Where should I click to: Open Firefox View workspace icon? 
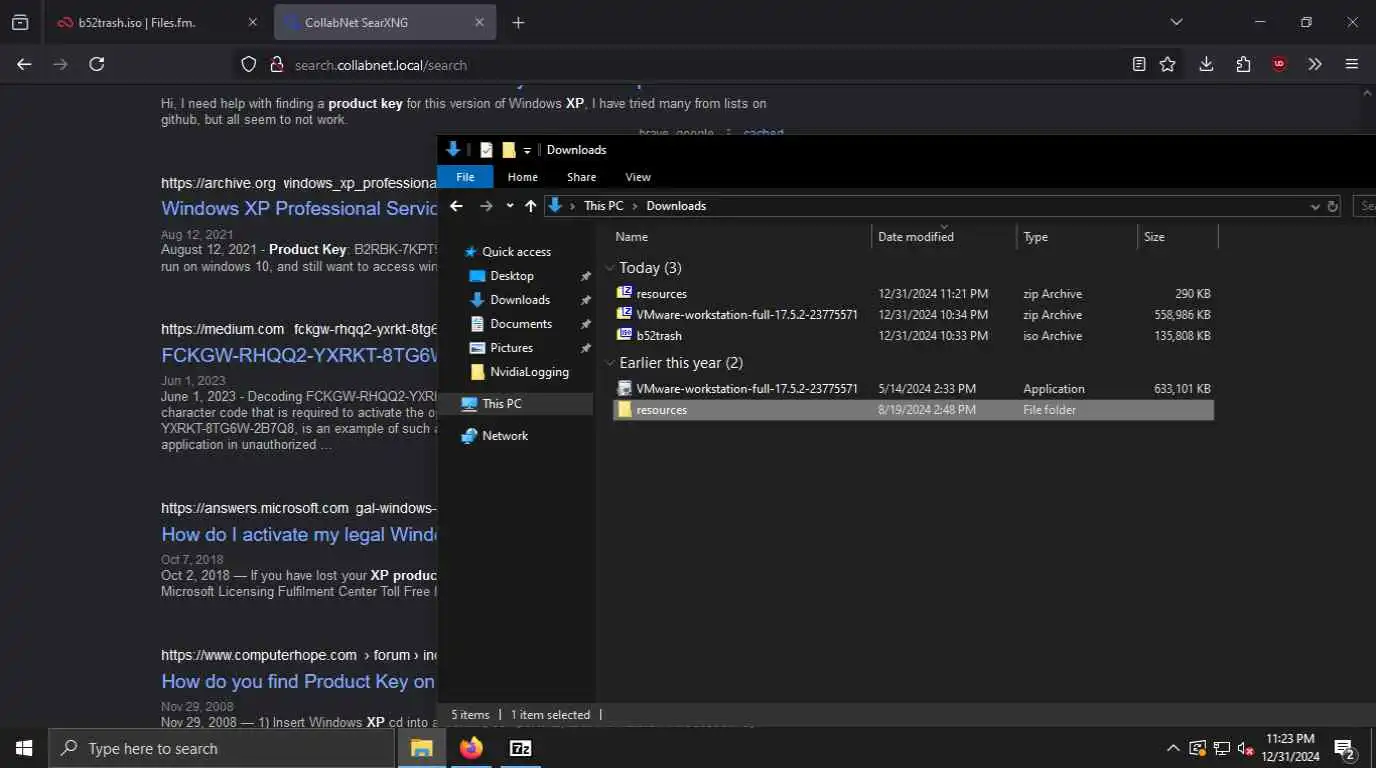pyautogui.click(x=20, y=22)
